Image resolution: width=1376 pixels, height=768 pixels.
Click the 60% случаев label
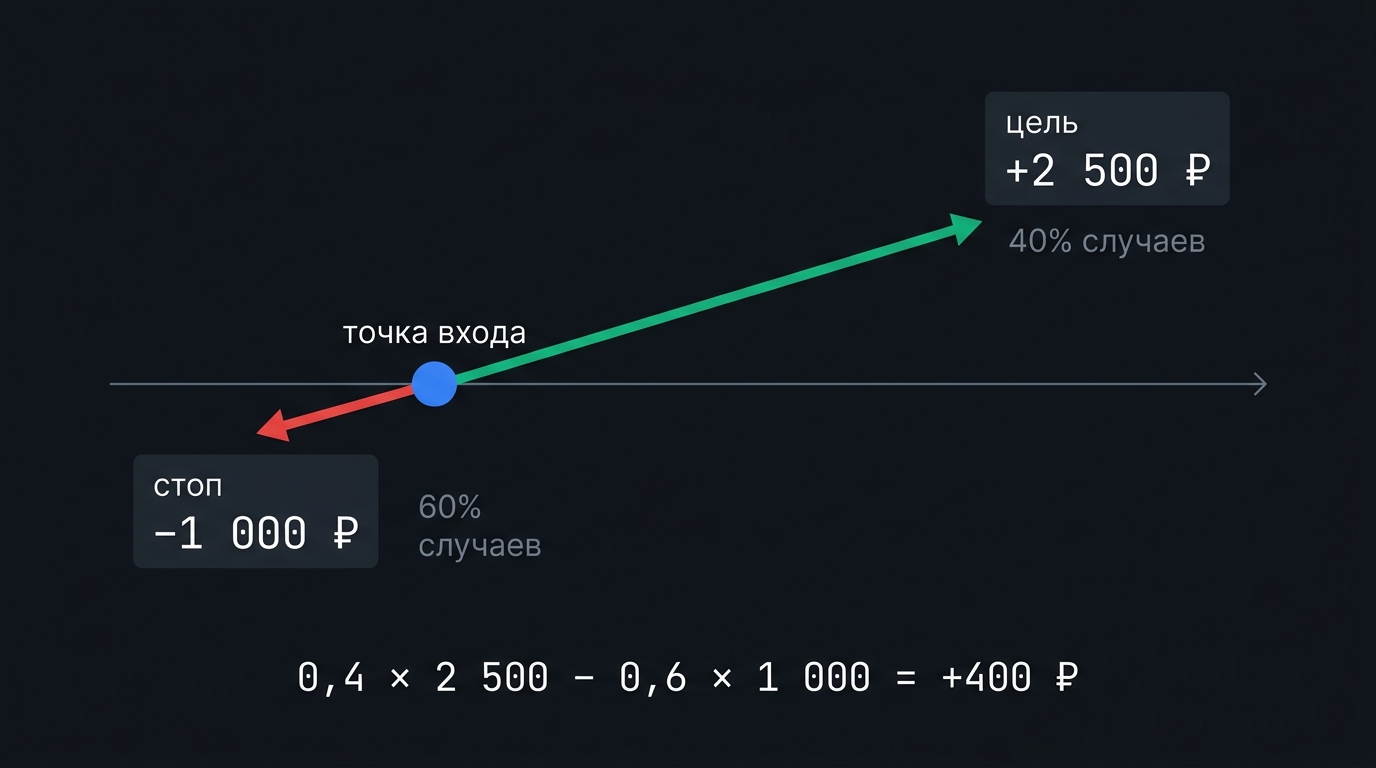pos(480,526)
